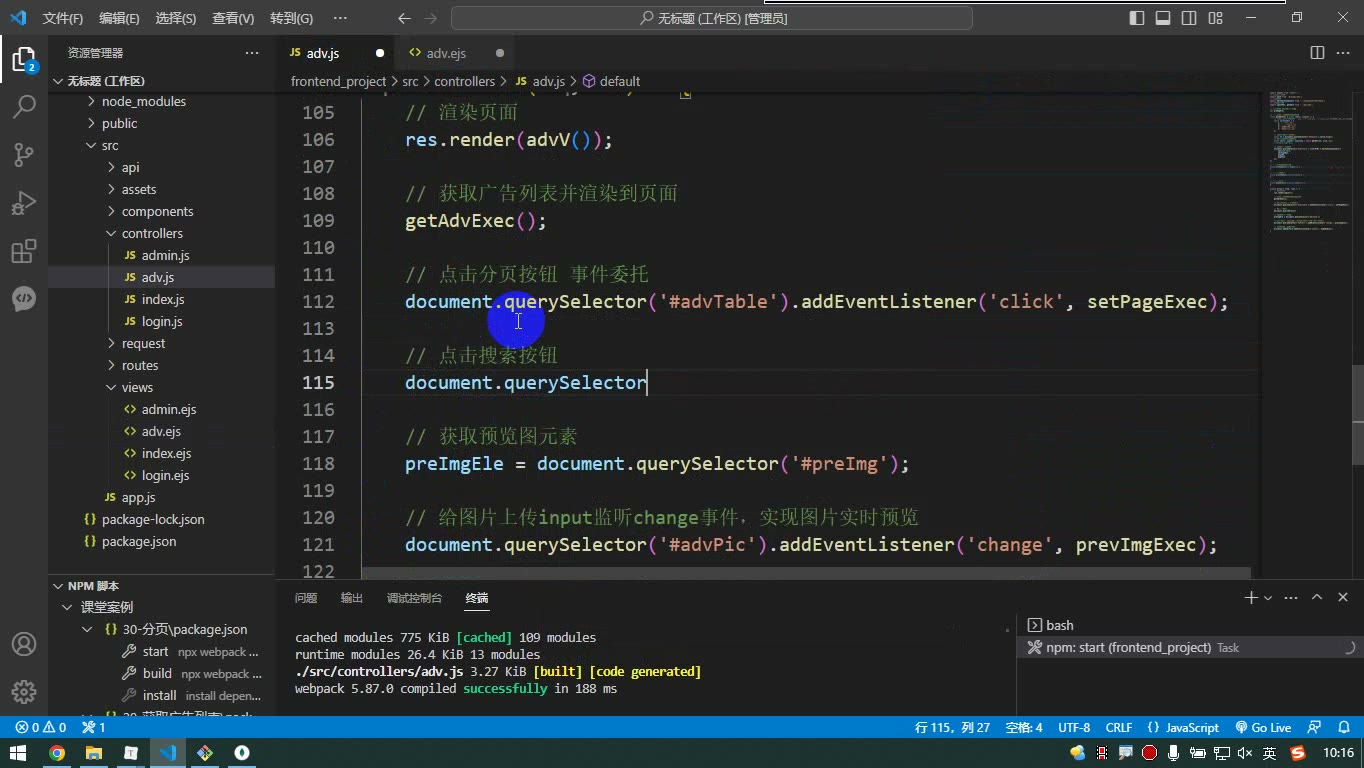Open the Run and Debug view

pyautogui.click(x=24, y=202)
